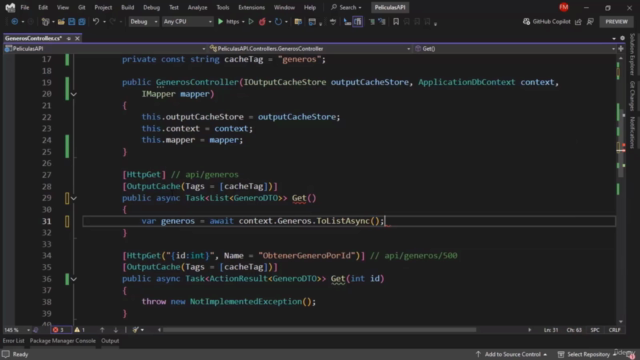
Task: Click the Save All icon
Action: point(82,22)
